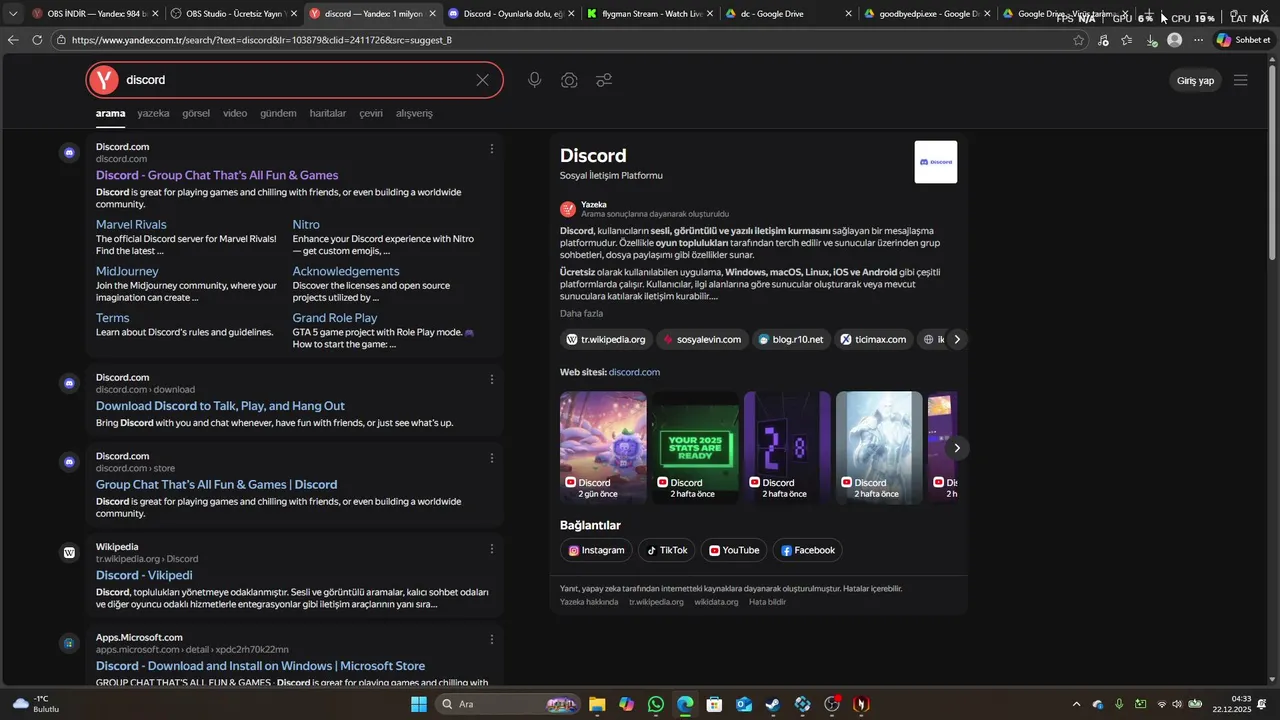Screen dimensions: 1280x720
Task: Open weather widget showing -1°C Bulutlu
Action: [38, 704]
